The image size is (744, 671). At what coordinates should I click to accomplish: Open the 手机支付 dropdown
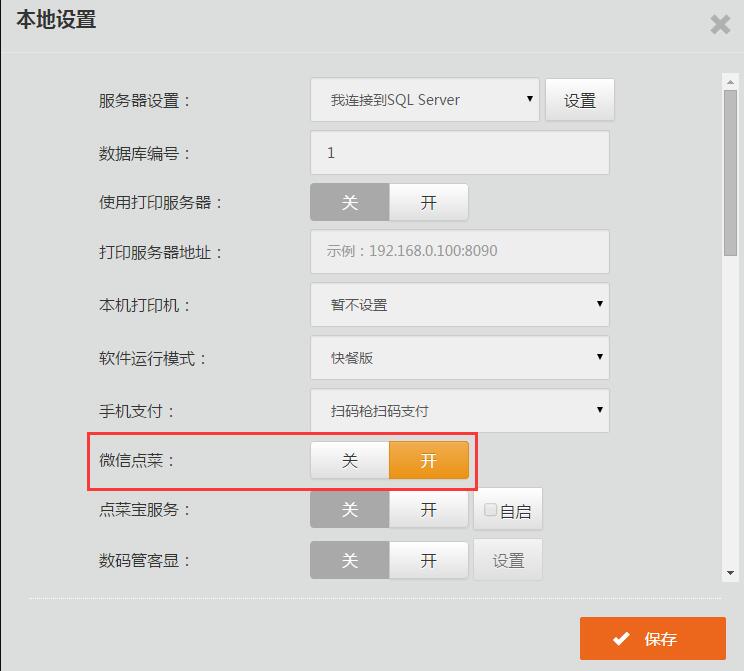coord(459,410)
